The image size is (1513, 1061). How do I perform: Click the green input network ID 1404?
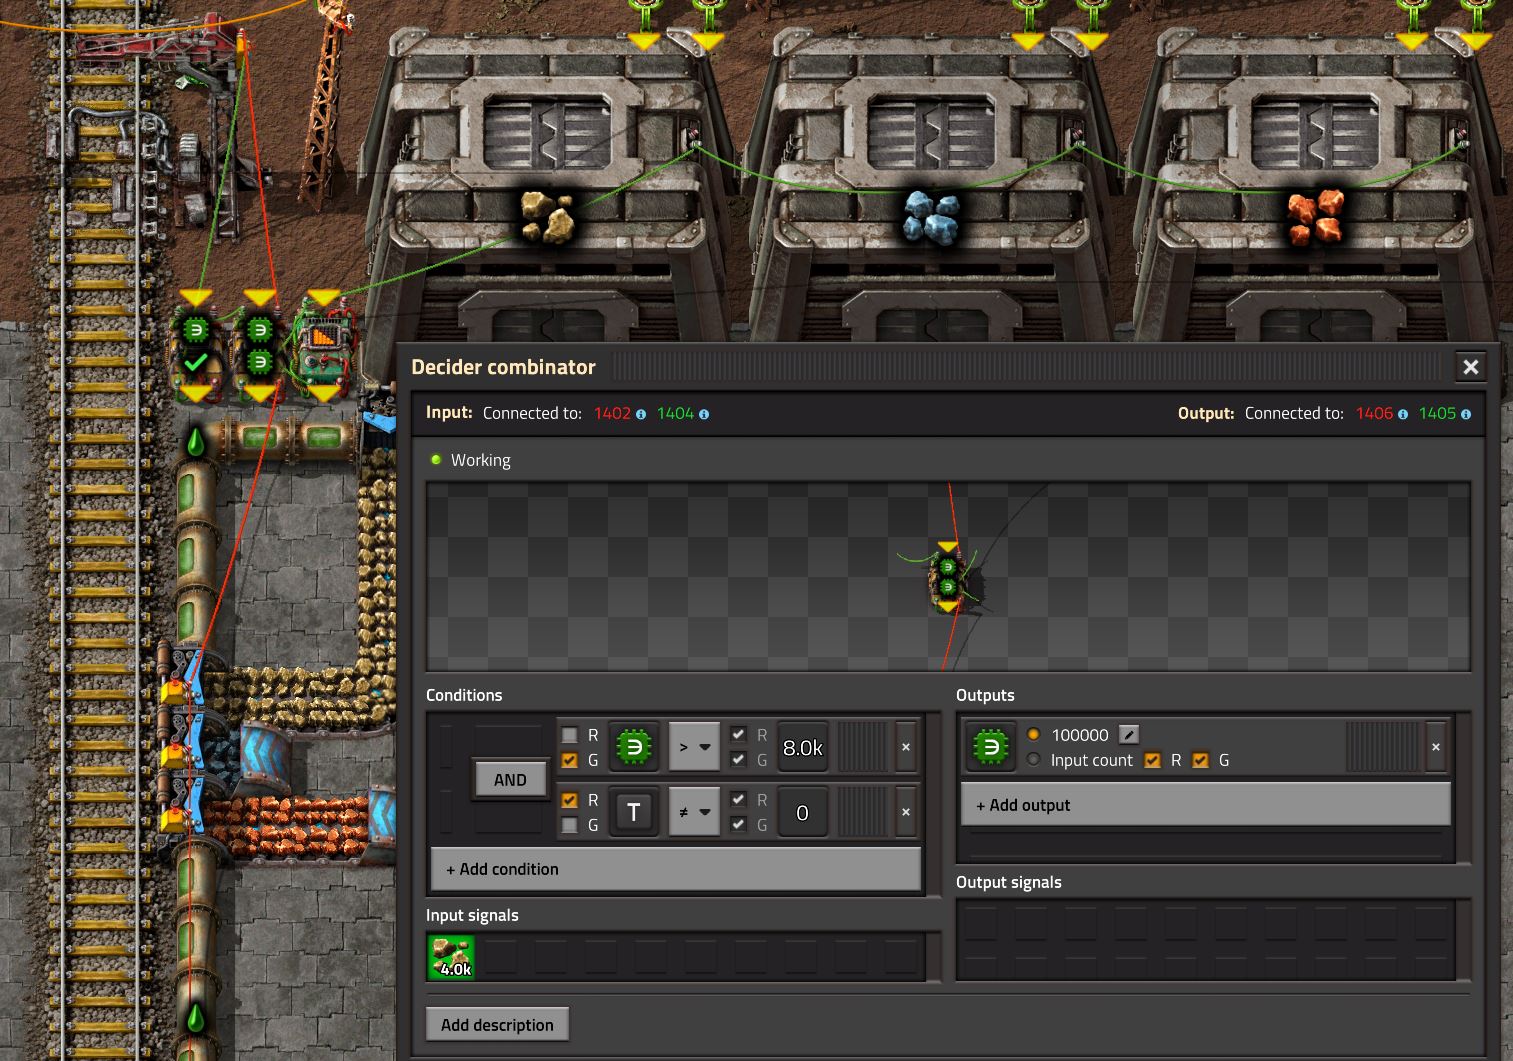675,414
